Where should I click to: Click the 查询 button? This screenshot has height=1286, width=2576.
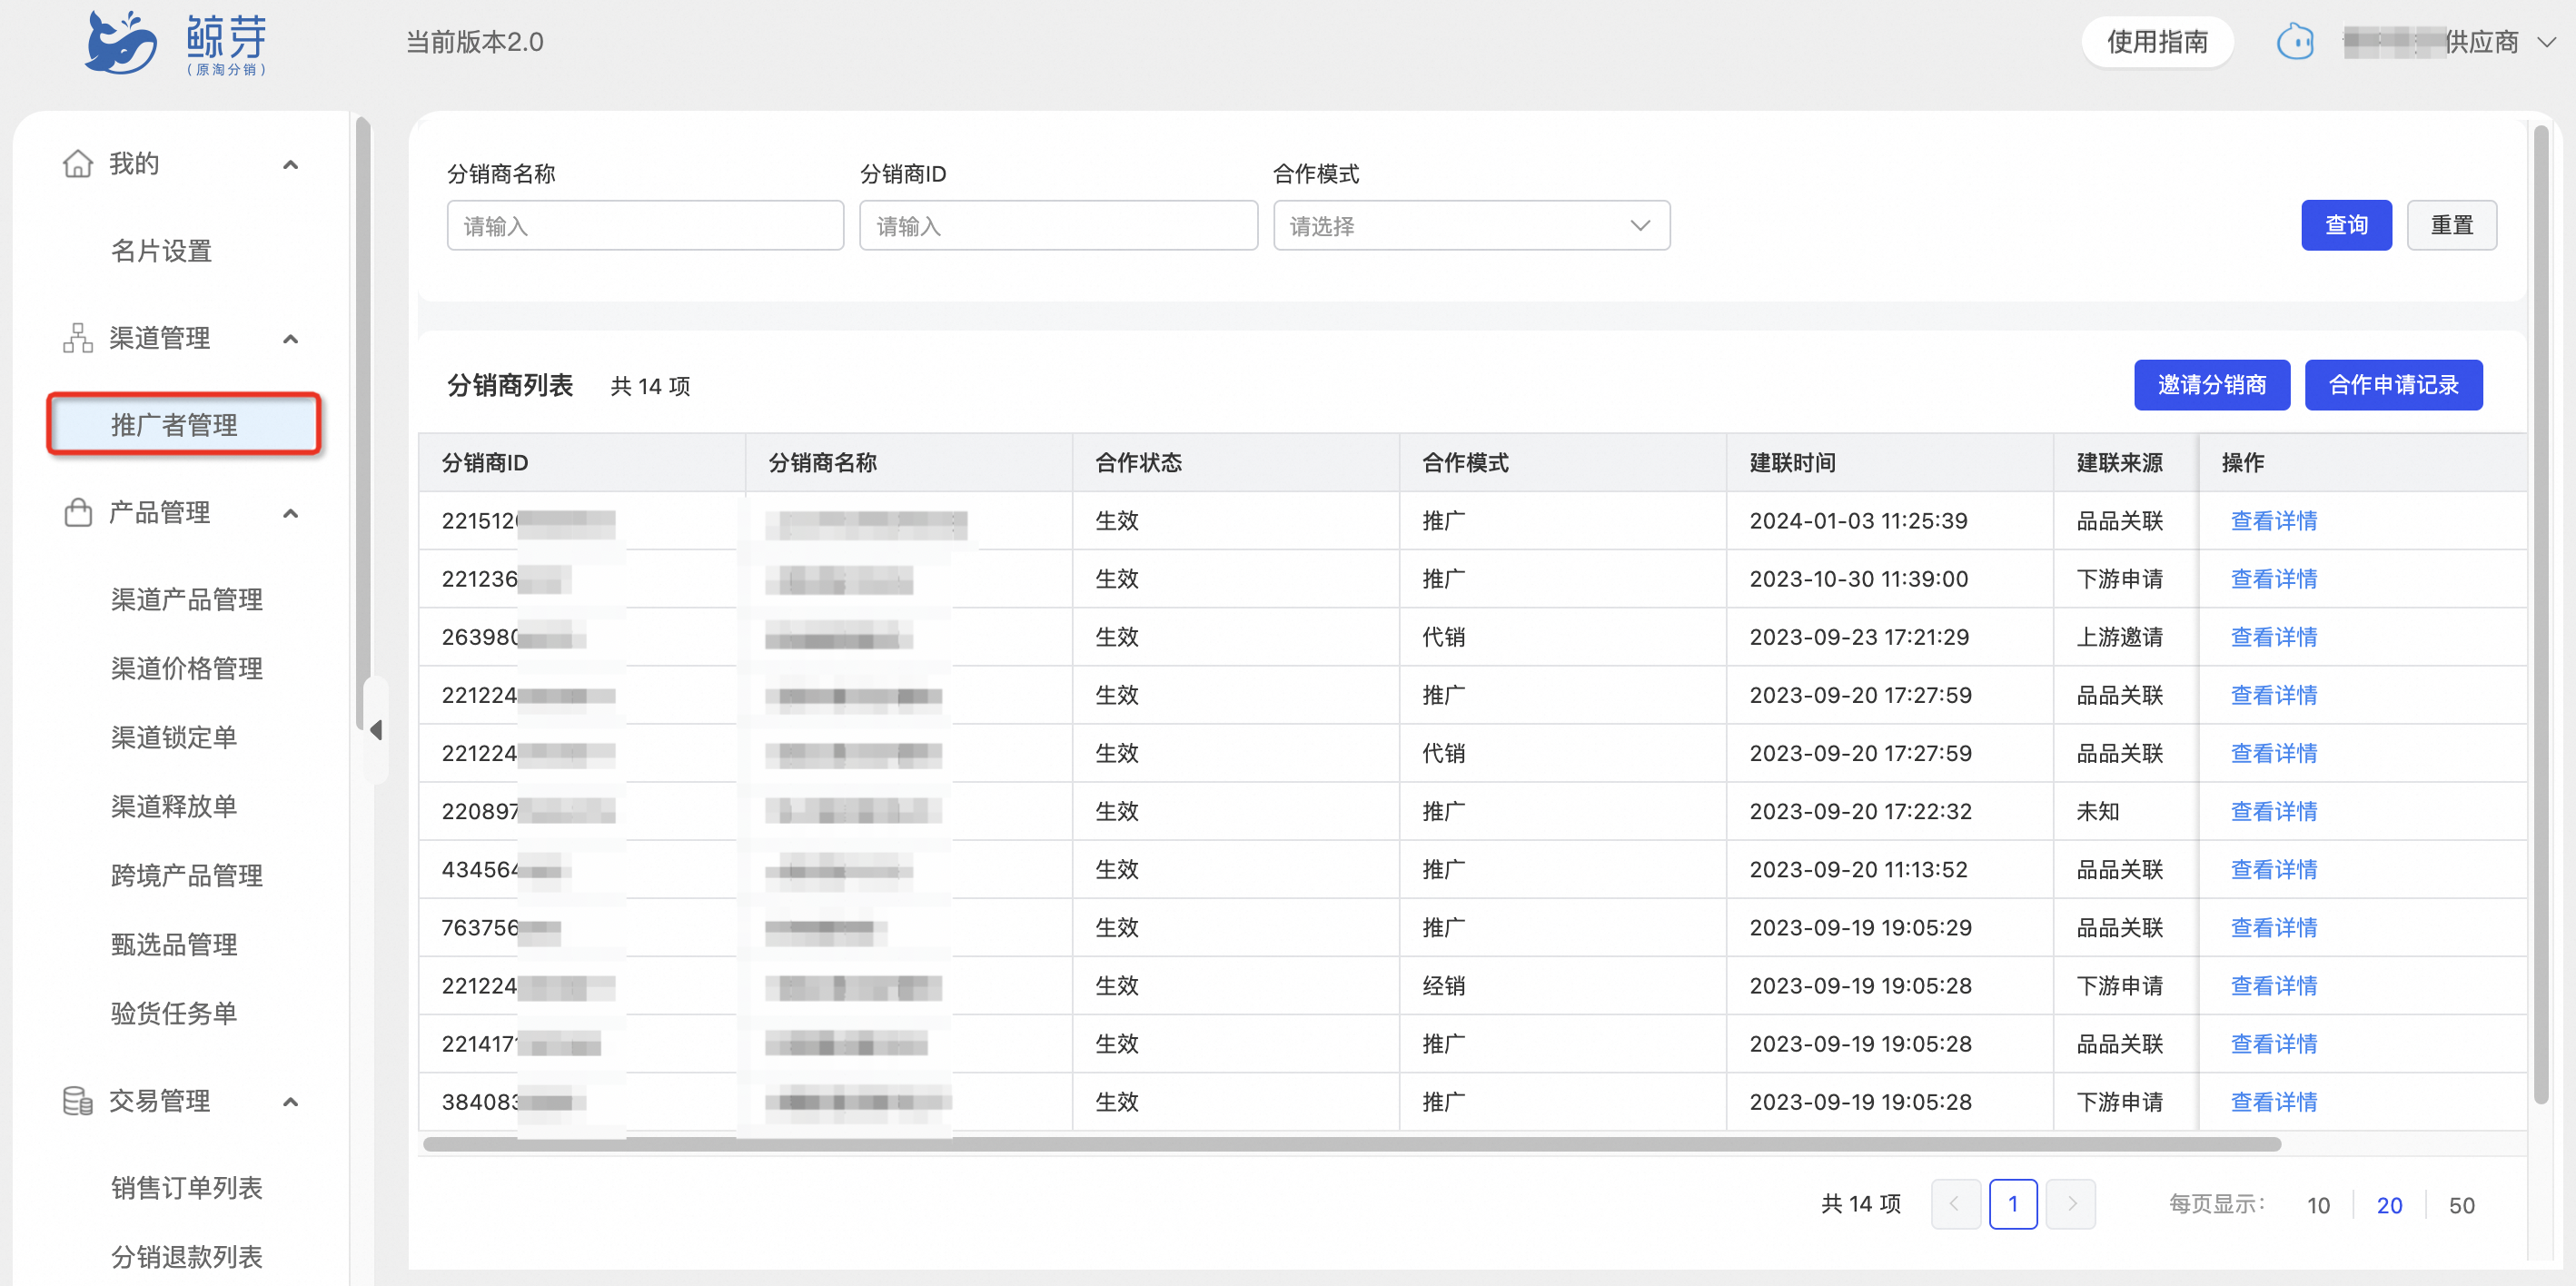pyautogui.click(x=2346, y=225)
